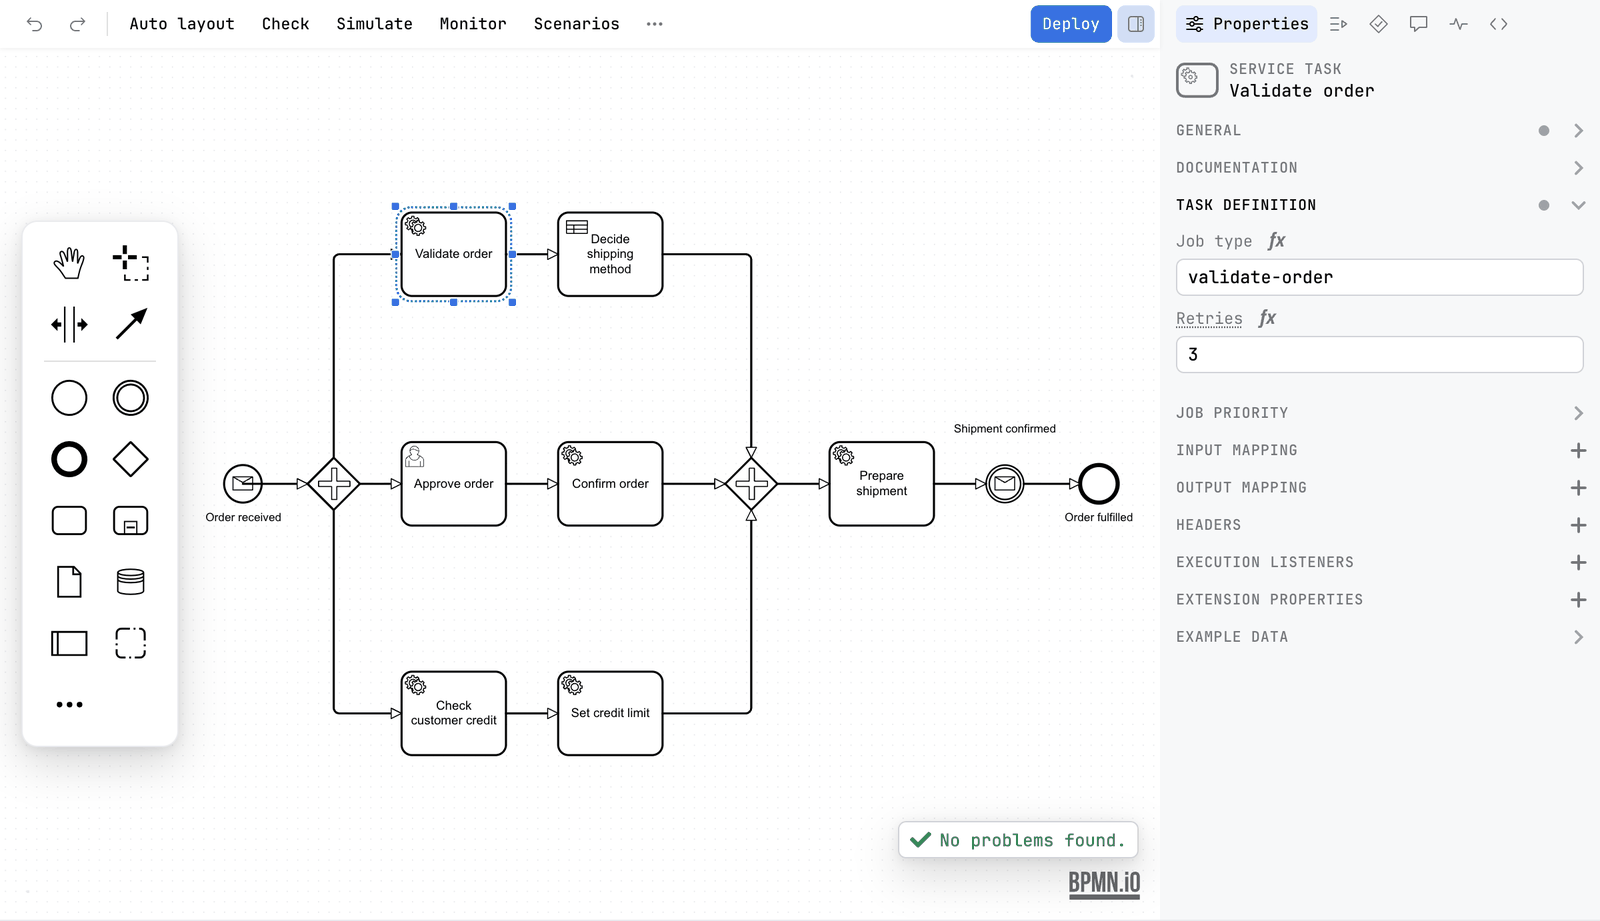
Task: Open the comments panel icon
Action: (1418, 24)
